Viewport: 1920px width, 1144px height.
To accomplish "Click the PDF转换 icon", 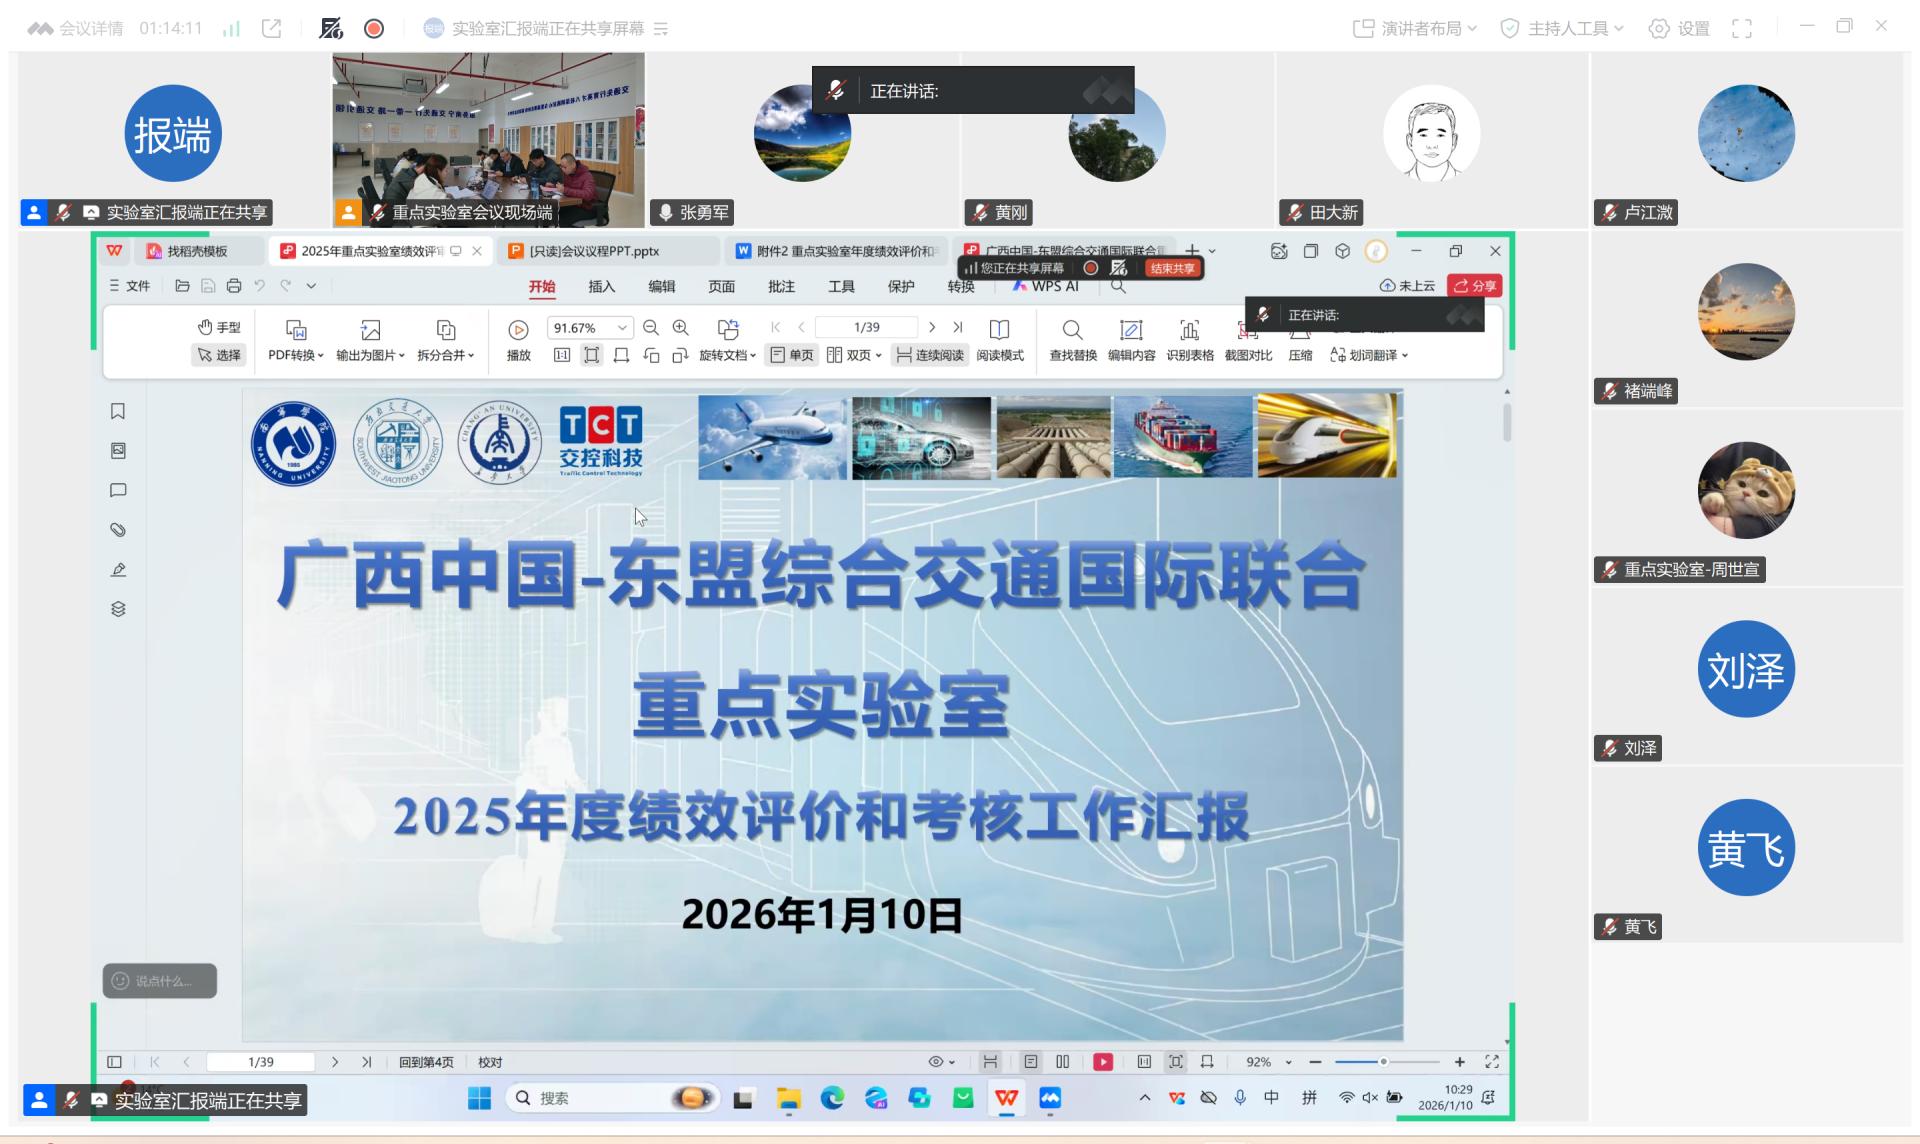I will click(296, 330).
